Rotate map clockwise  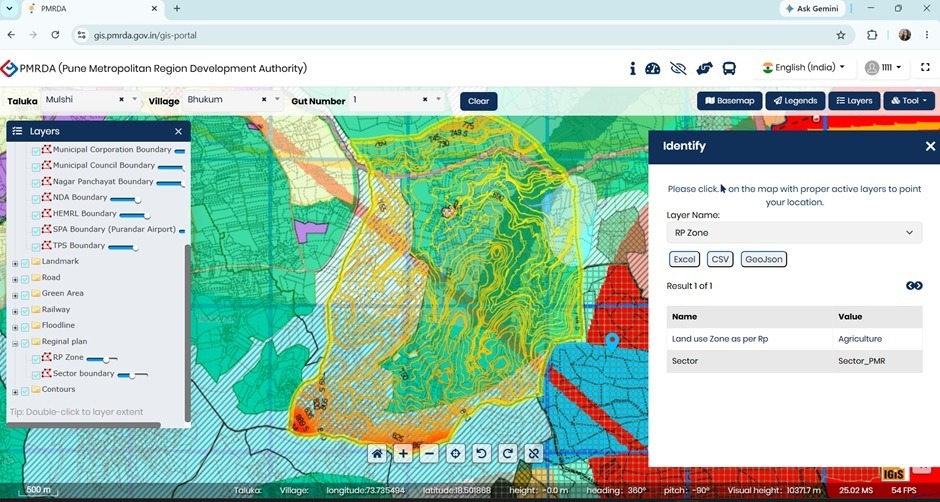pos(507,453)
